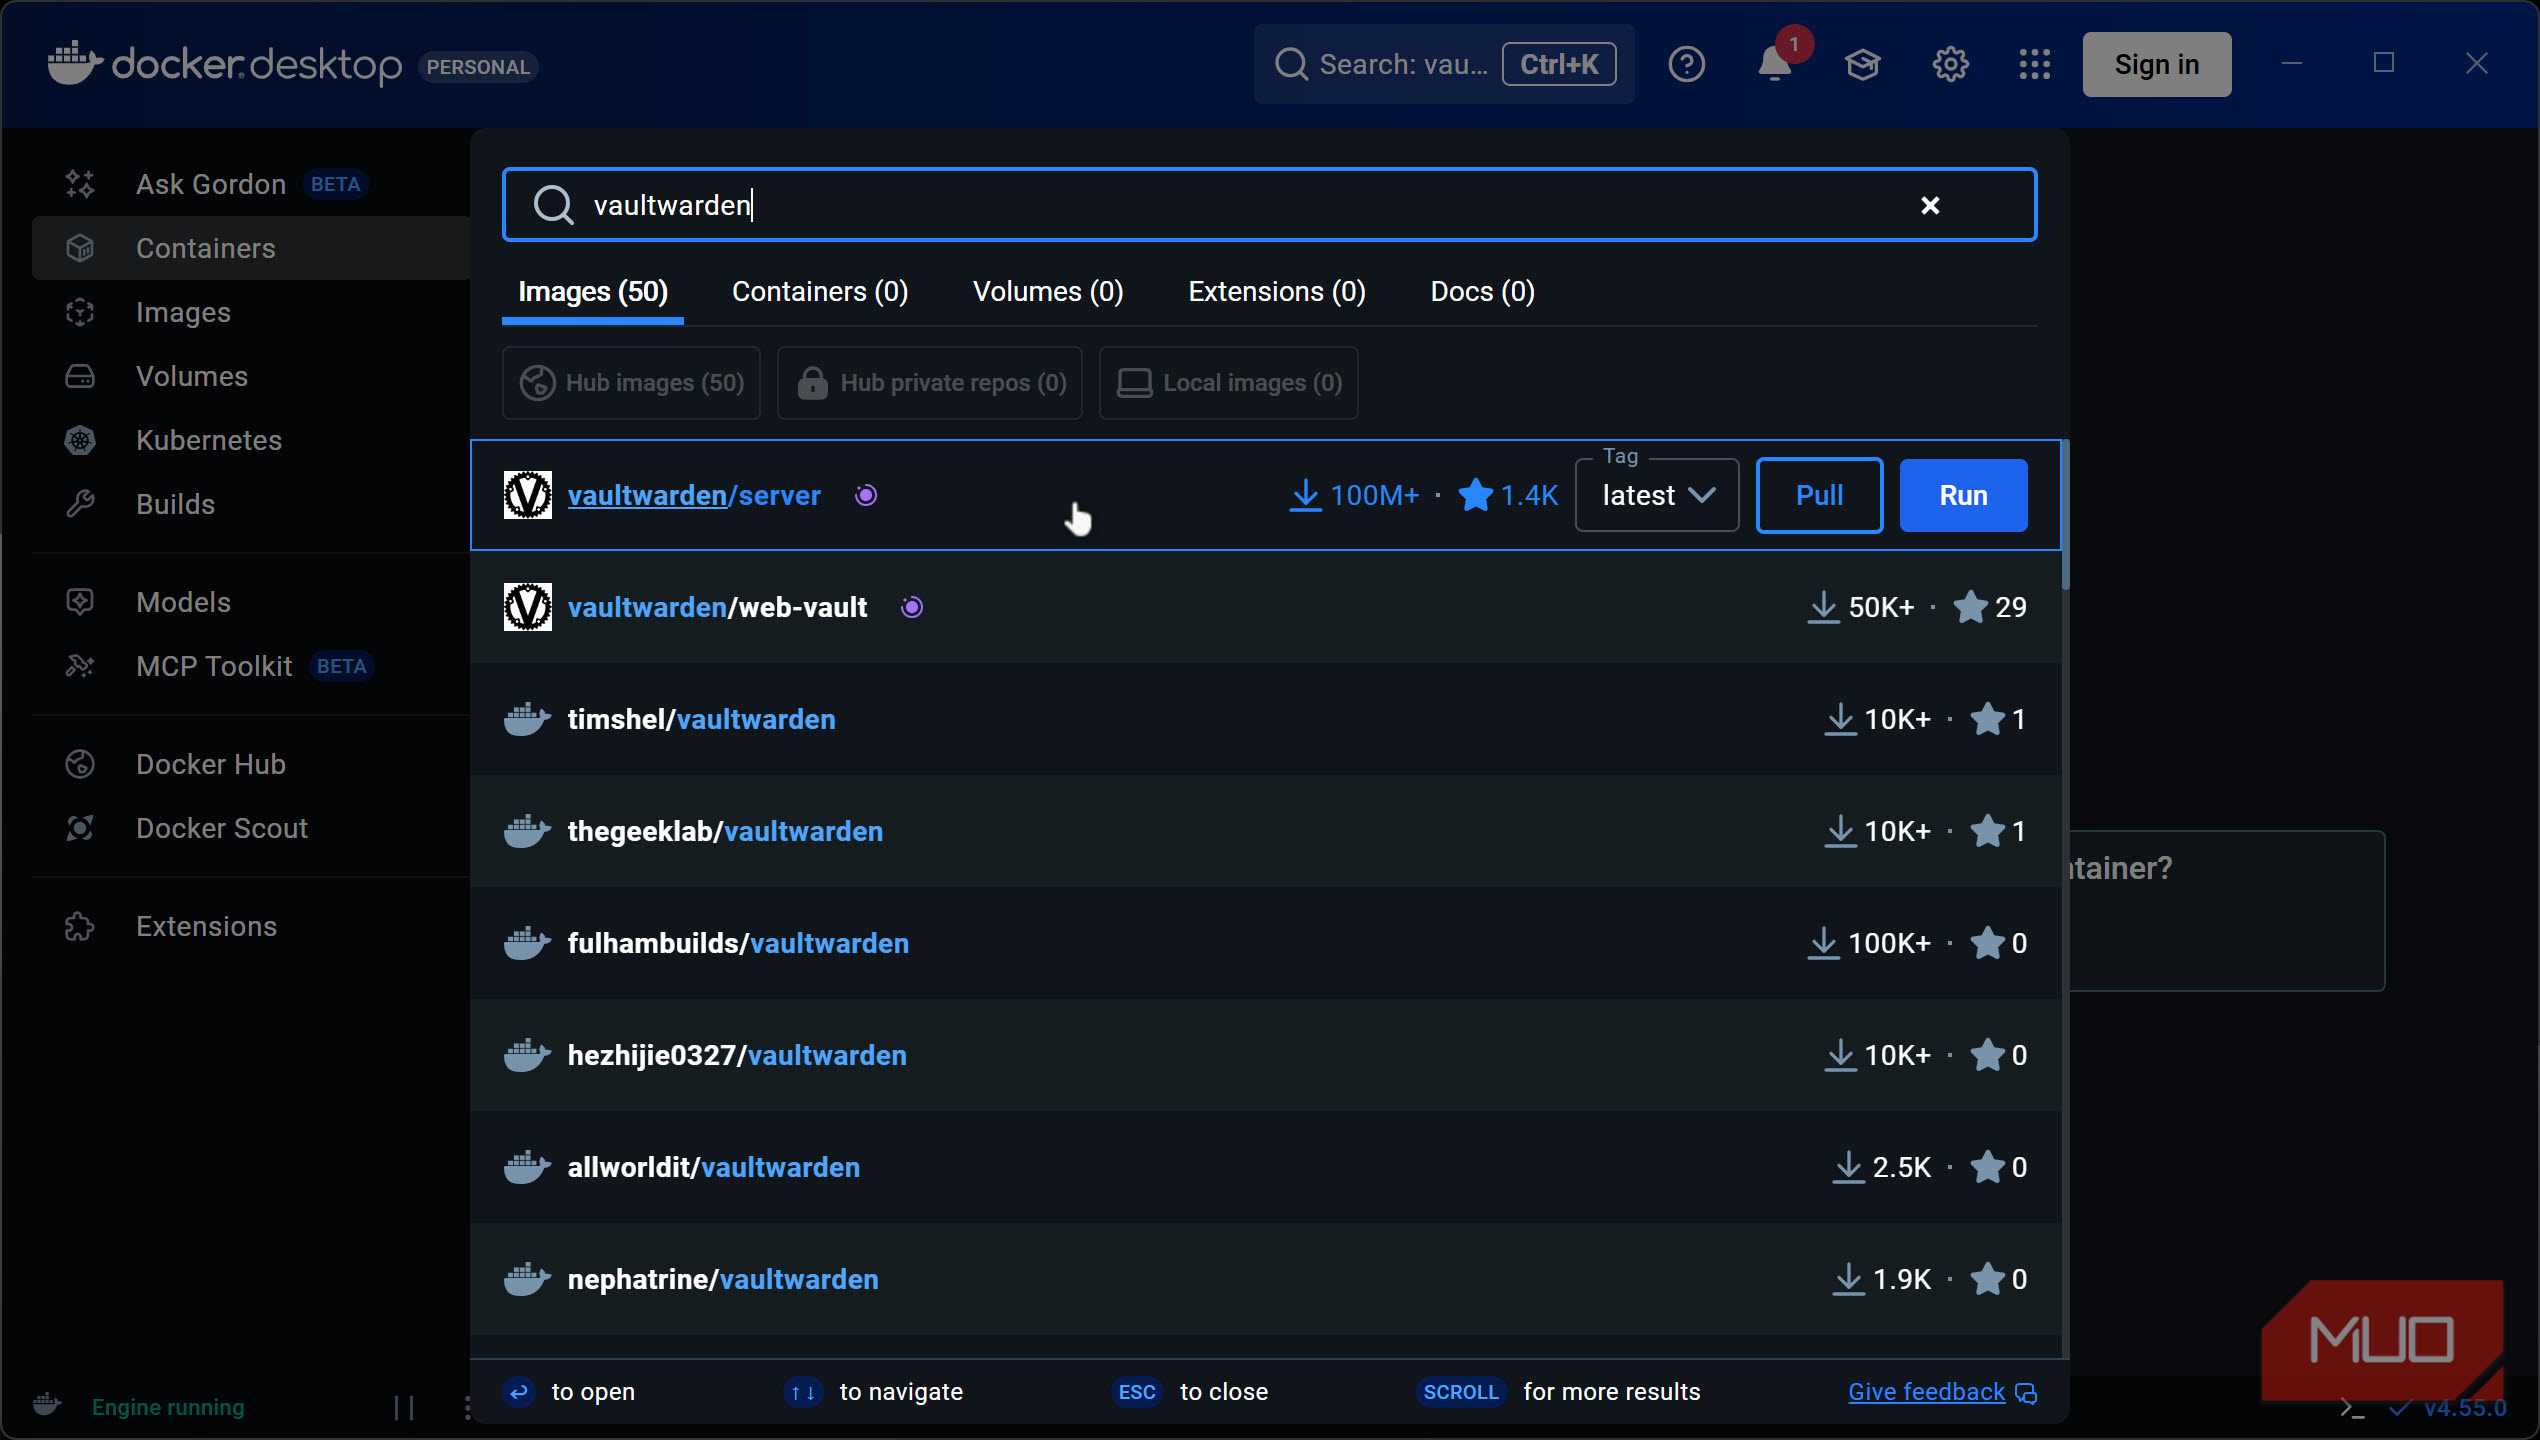This screenshot has width=2540, height=1440.
Task: Click the vaultwarden/server logo
Action: (x=528, y=495)
